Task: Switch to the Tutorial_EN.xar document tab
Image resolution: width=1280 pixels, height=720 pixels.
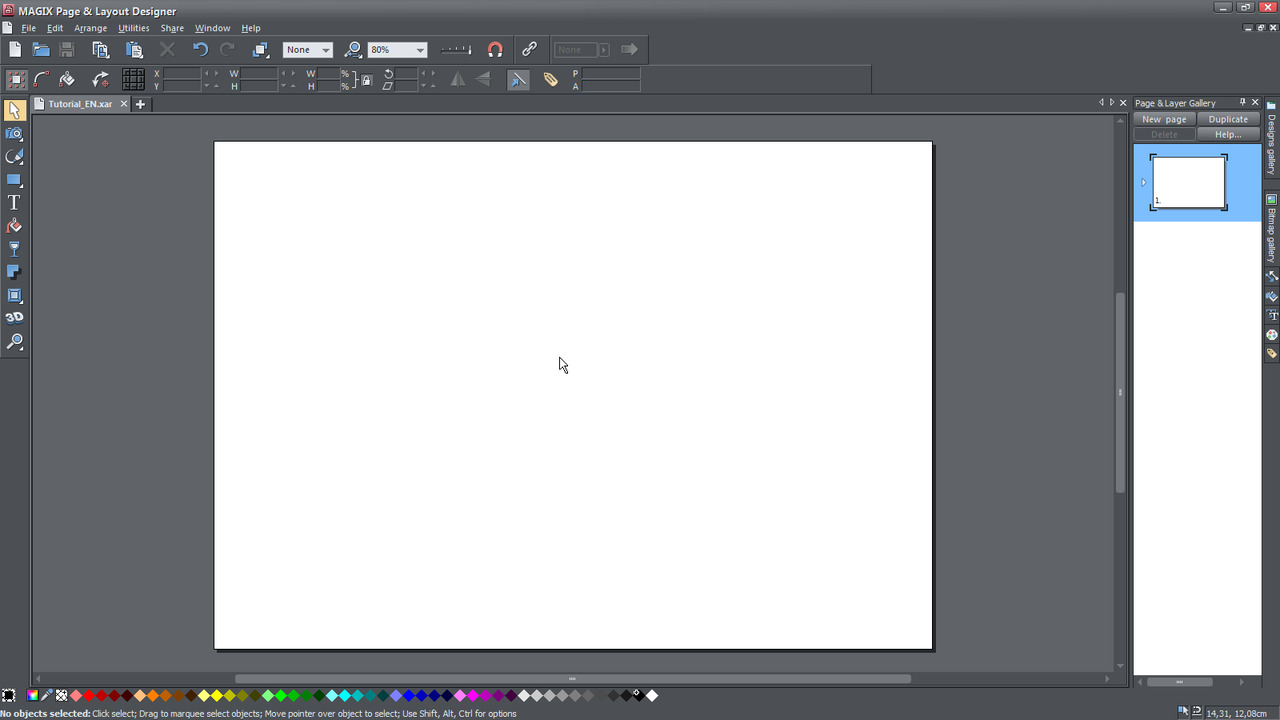Action: pyautogui.click(x=79, y=104)
